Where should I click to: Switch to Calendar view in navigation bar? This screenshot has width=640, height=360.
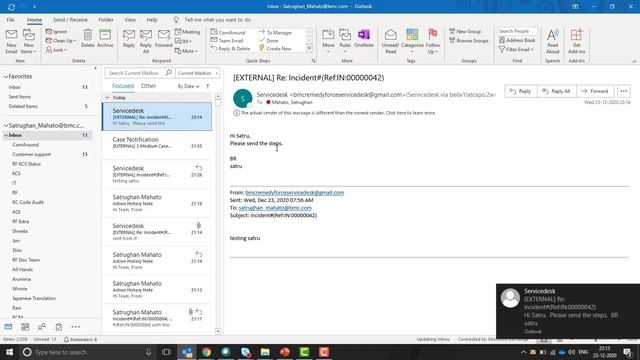coord(25,327)
